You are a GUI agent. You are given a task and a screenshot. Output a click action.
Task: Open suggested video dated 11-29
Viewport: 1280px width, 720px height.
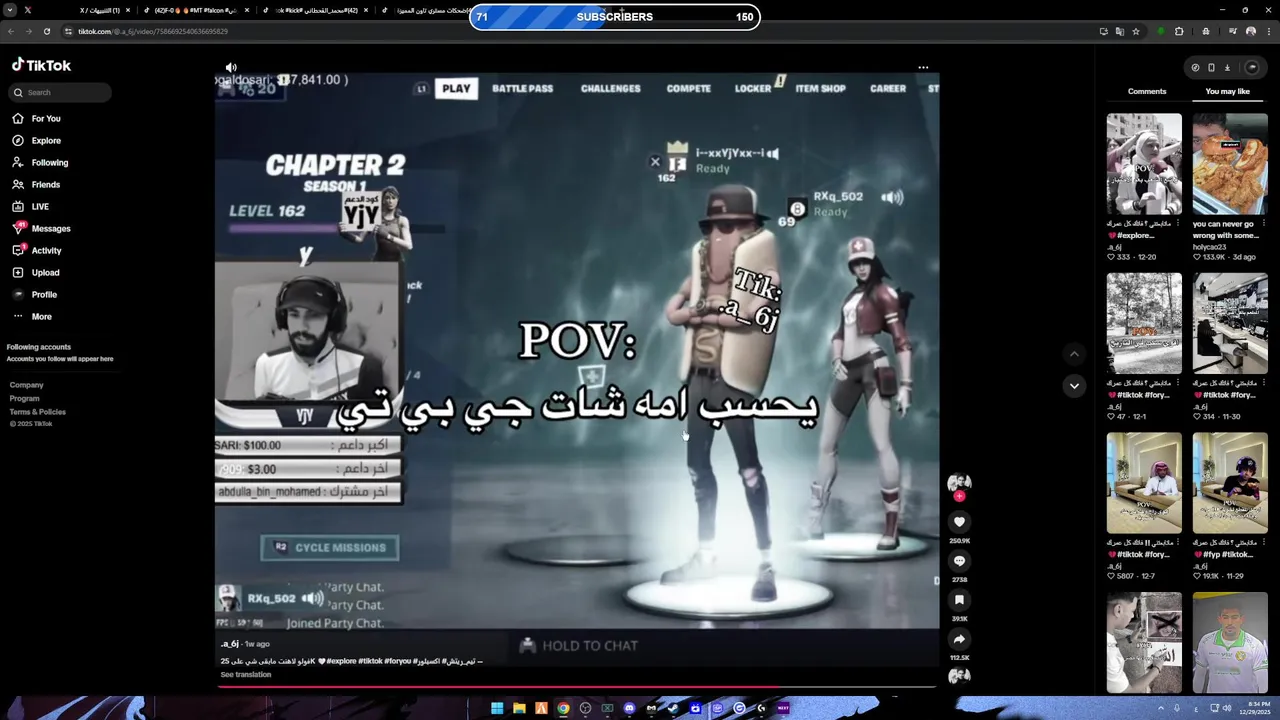pyautogui.click(x=1230, y=483)
